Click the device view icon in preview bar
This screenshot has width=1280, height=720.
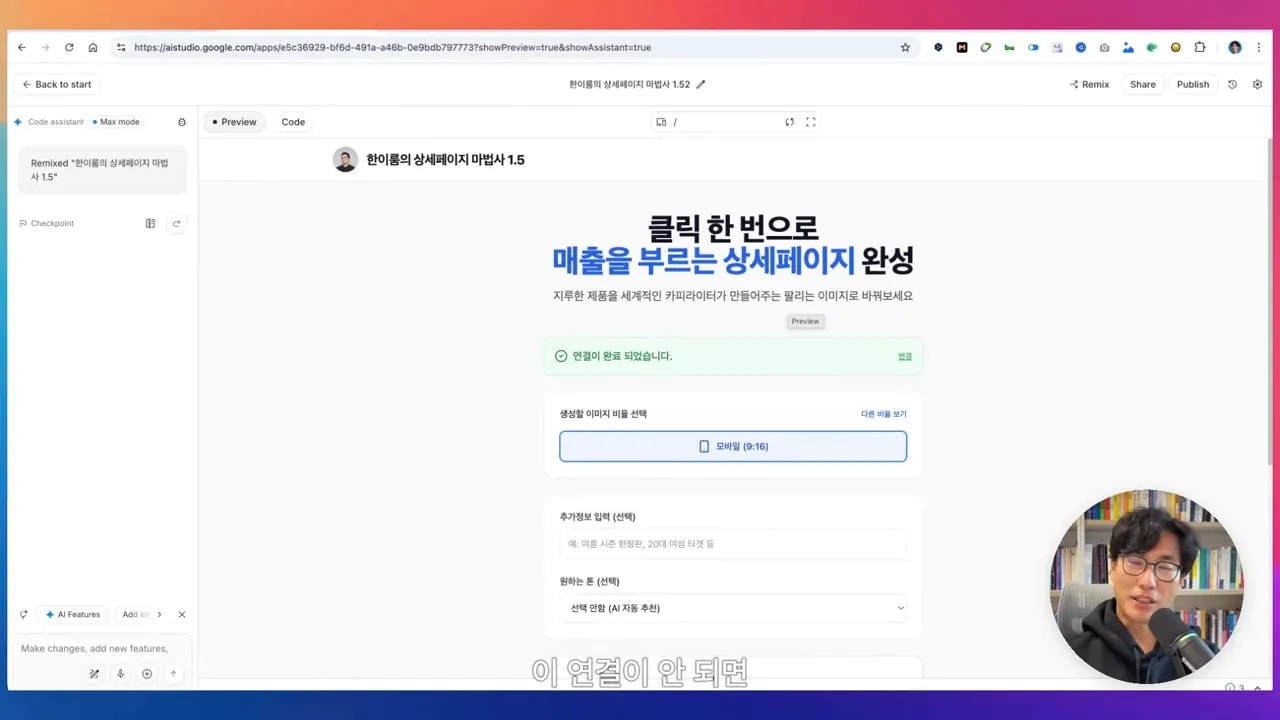tap(661, 122)
